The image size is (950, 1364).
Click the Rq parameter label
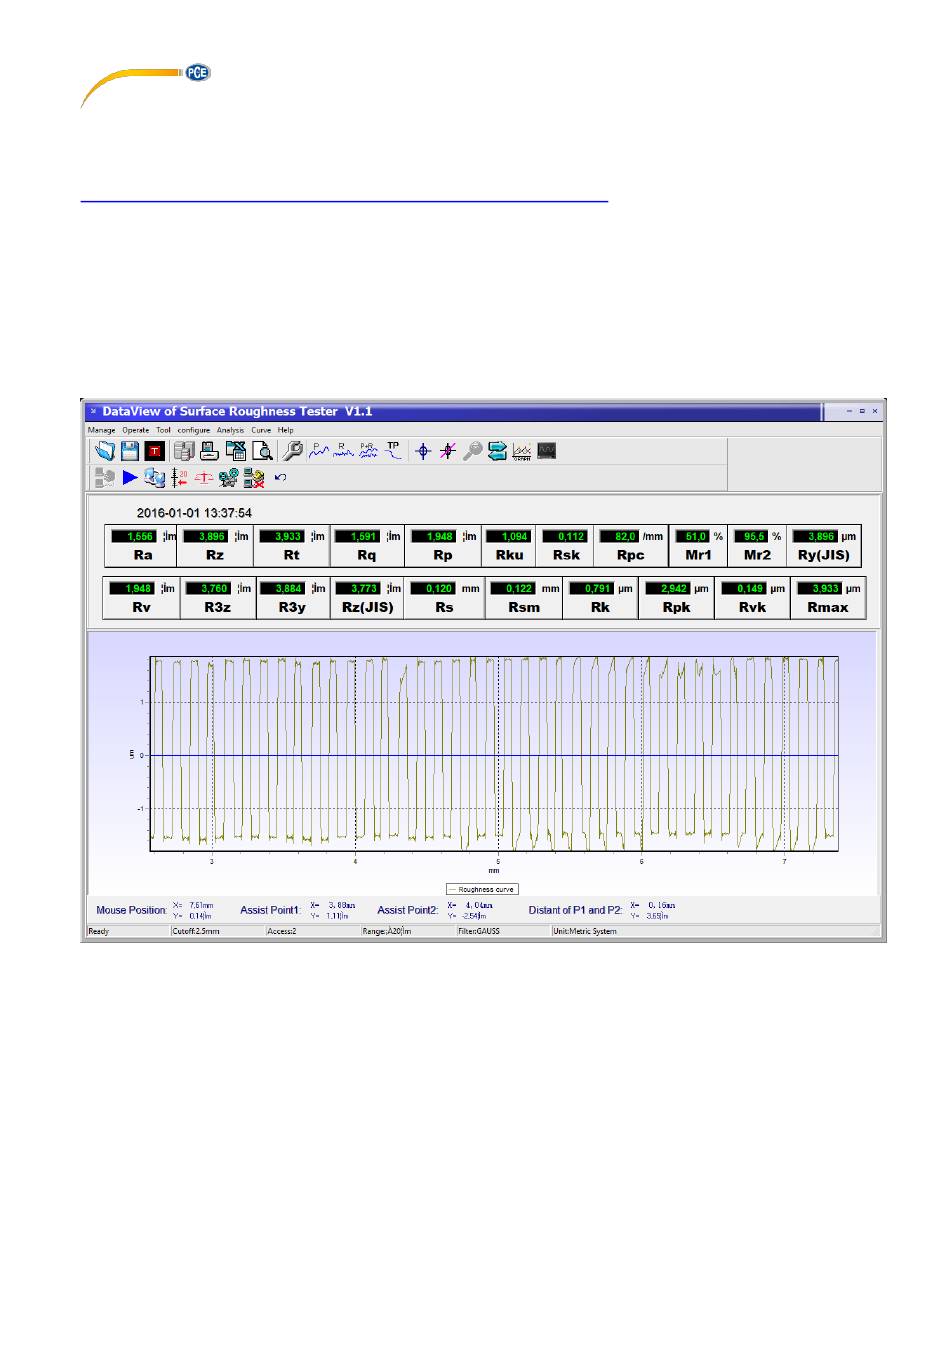(367, 555)
